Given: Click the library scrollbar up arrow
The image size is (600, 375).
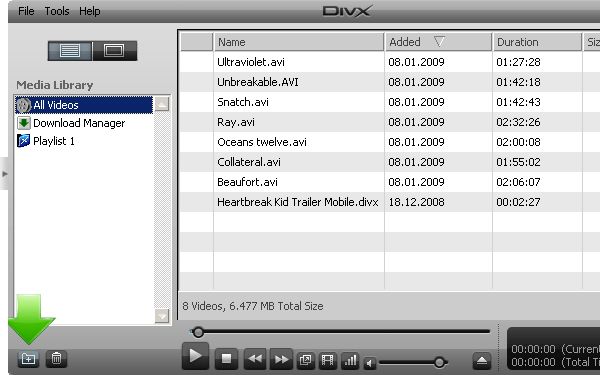Looking at the screenshot, I should tap(162, 104).
